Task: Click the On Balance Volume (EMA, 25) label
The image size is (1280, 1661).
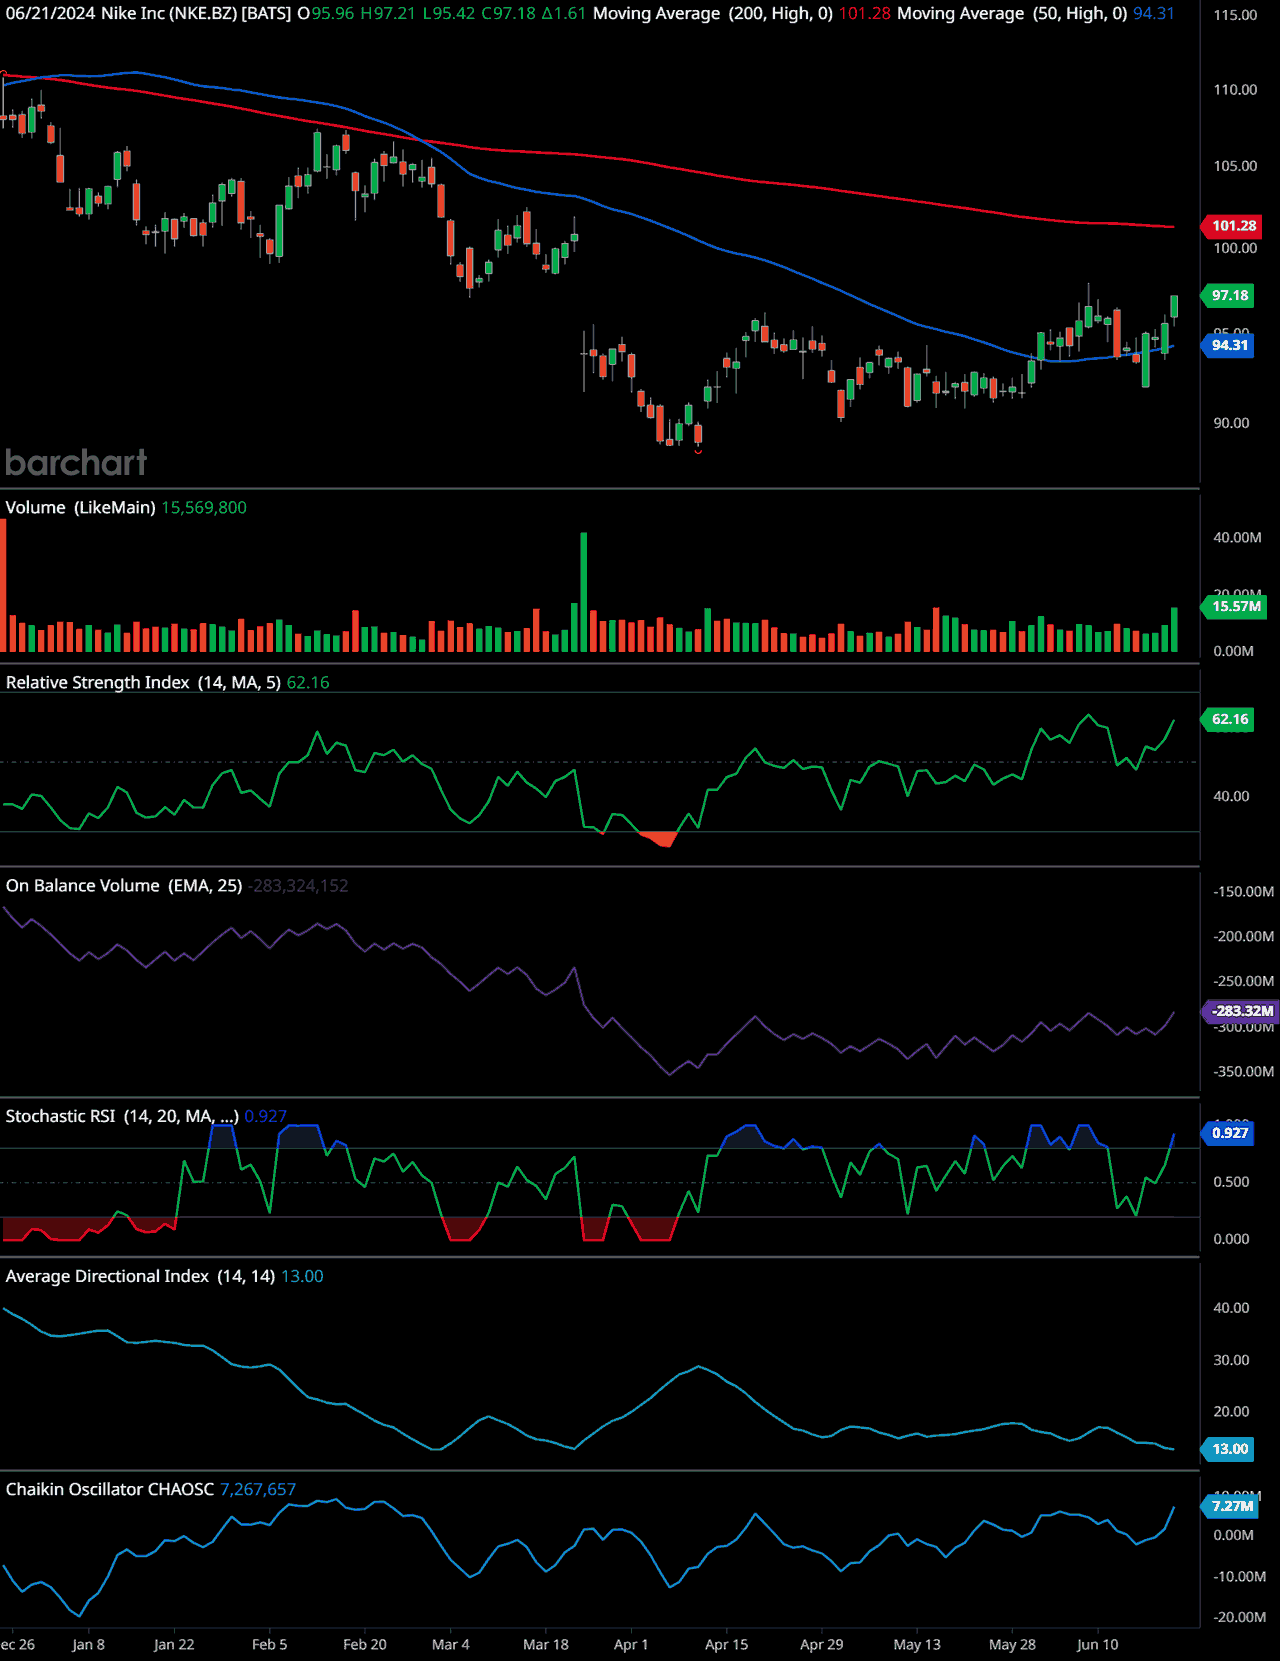Action: (124, 886)
